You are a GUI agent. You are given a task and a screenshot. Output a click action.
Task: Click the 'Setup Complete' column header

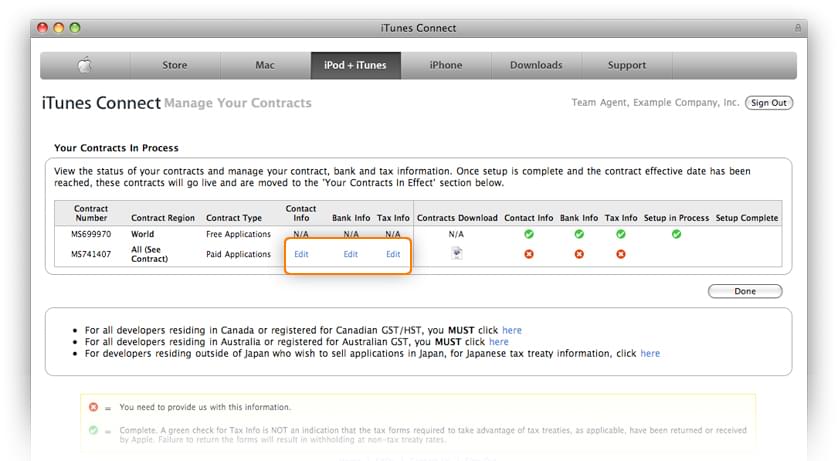click(747, 218)
